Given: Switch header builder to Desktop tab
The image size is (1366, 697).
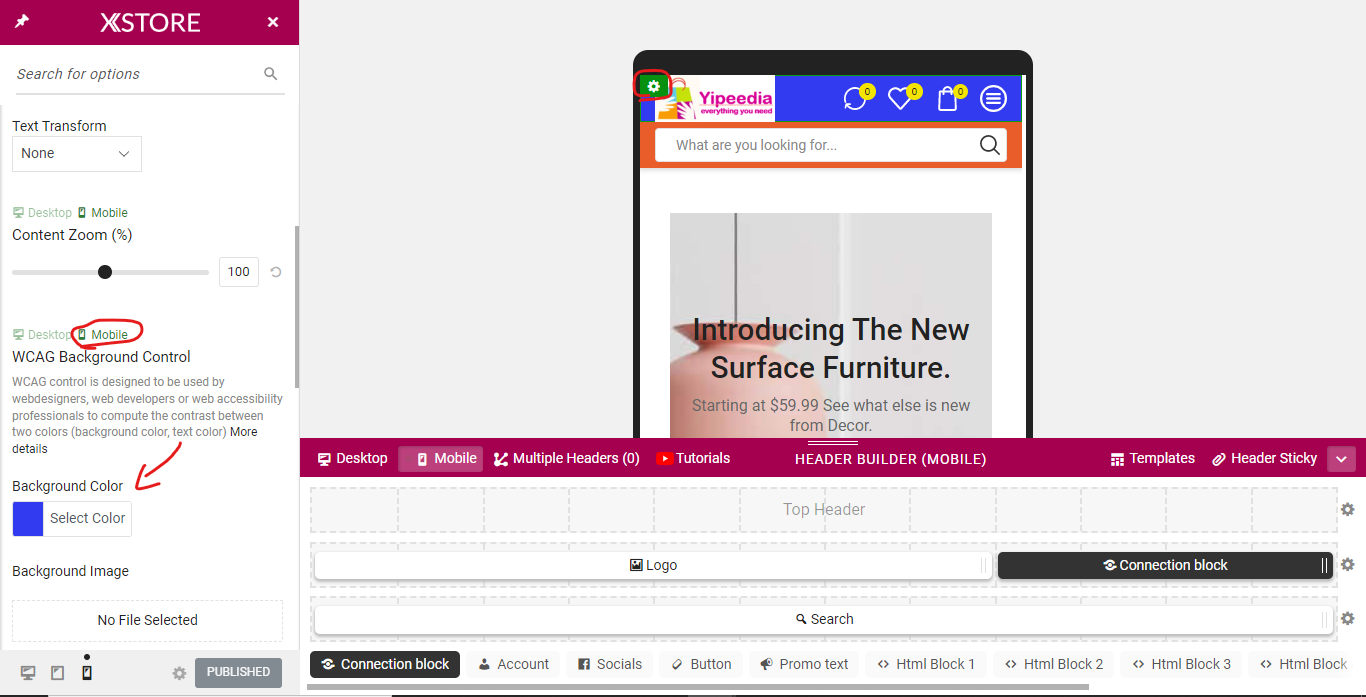Looking at the screenshot, I should 352,459.
